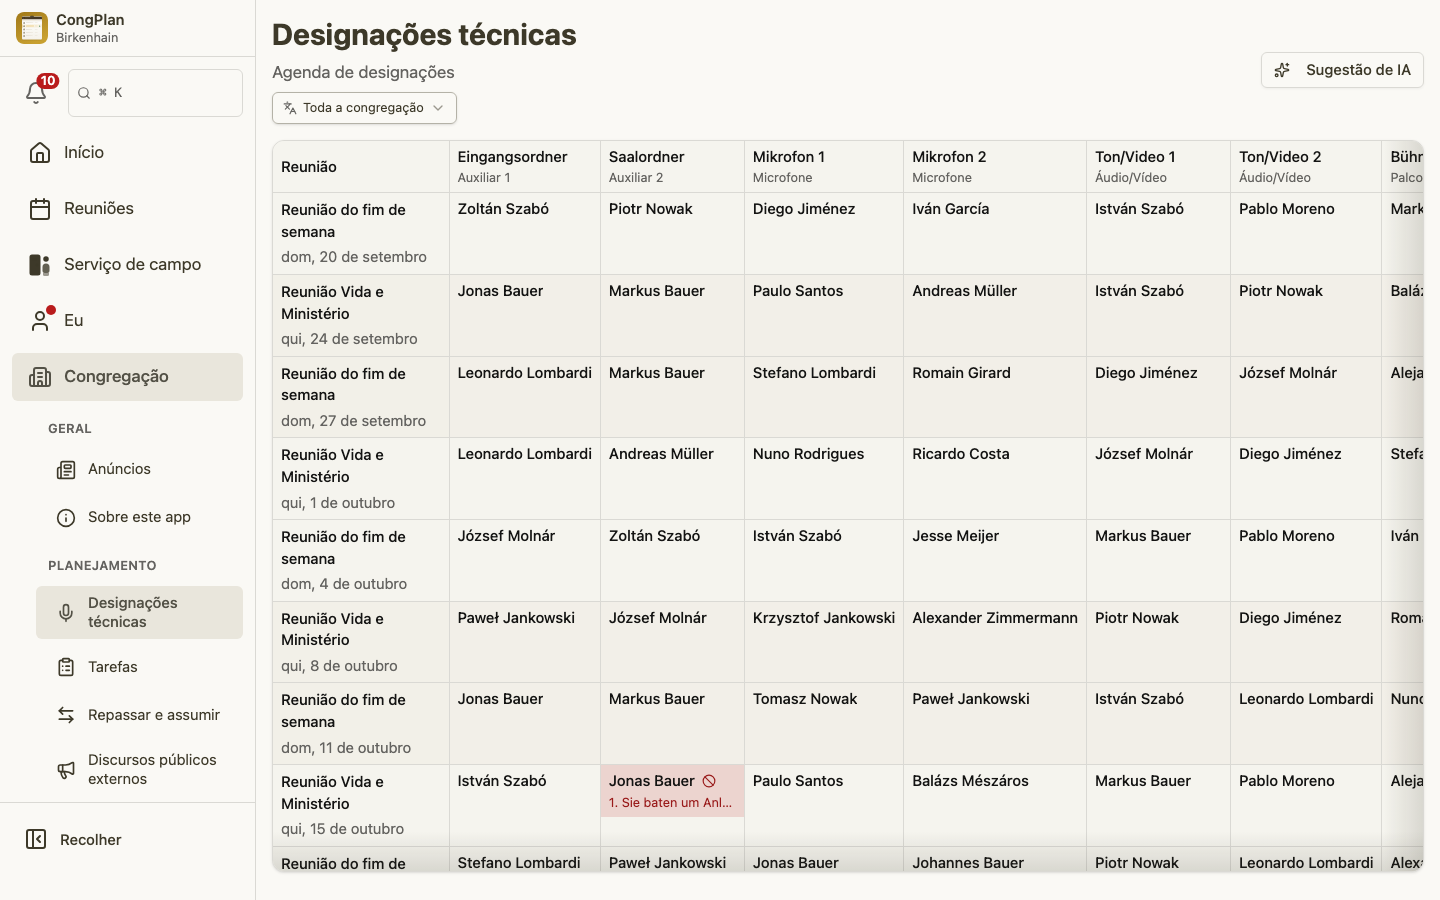Screen dimensions: 1440x900
Task: Click the Zoltán Szabó cell under Eingangsordner
Action: (525, 234)
